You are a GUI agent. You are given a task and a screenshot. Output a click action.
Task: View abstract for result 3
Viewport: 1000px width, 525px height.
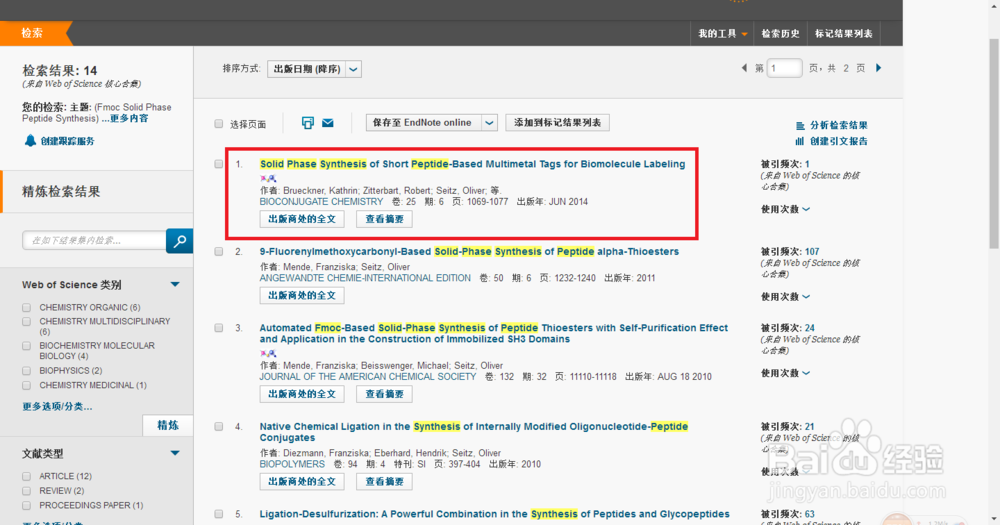pos(384,394)
